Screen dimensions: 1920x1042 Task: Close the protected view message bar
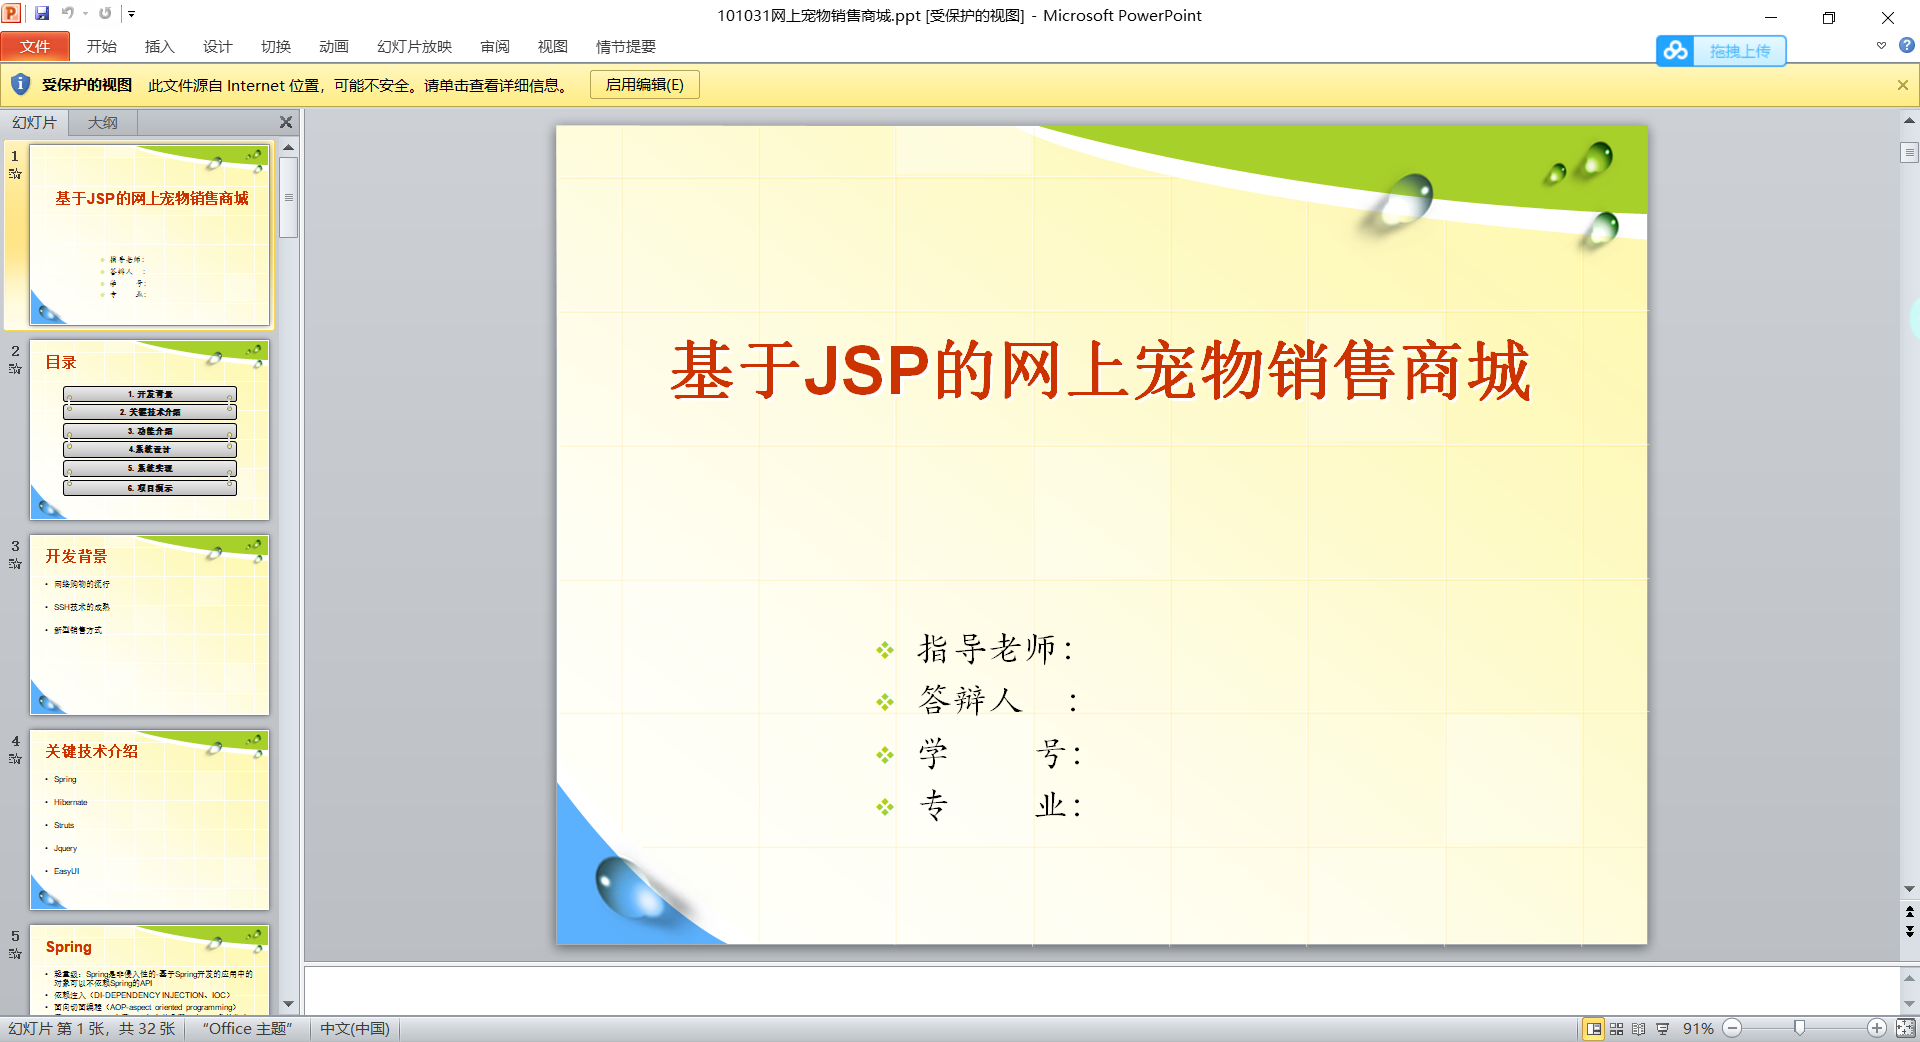[x=1902, y=85]
